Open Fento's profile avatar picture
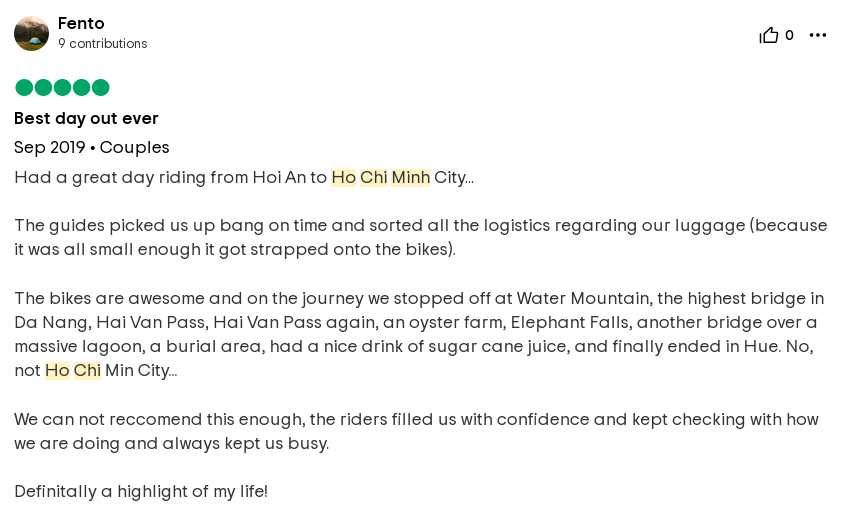This screenshot has width=850, height=507. (31, 34)
